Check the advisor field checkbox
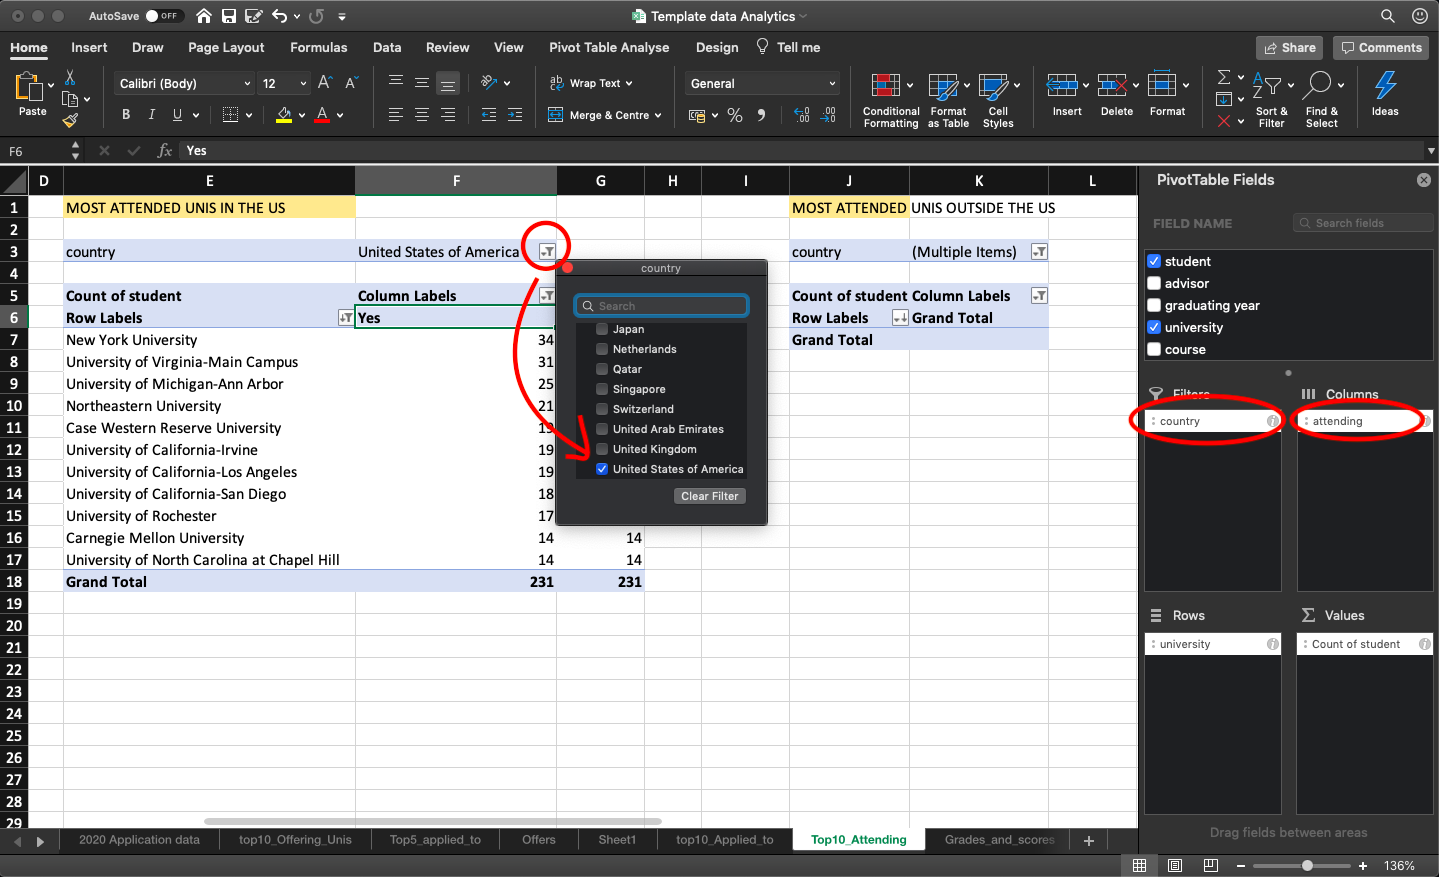Viewport: 1439px width, 877px height. [x=1154, y=283]
